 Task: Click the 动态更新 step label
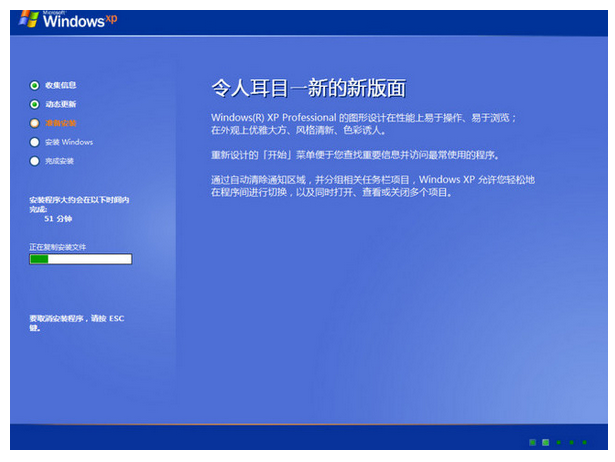[x=60, y=104]
